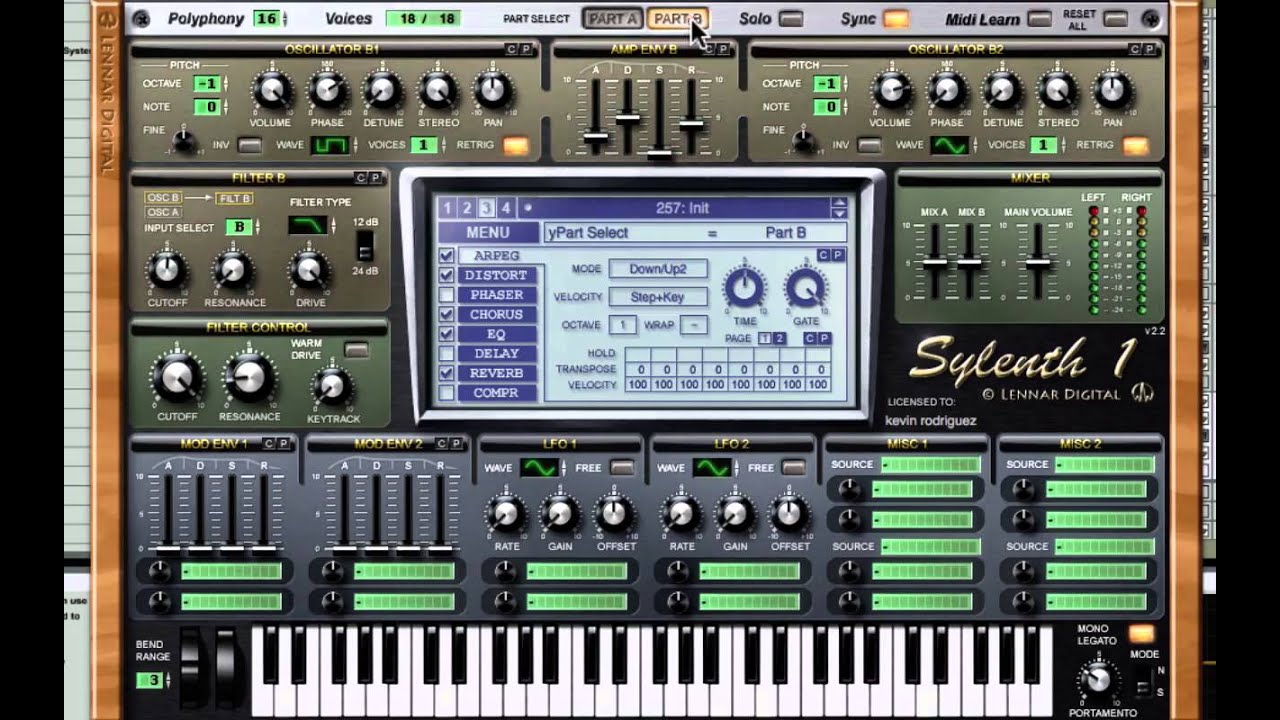
Task: Click the Filter B Drive knob
Action: (x=309, y=270)
